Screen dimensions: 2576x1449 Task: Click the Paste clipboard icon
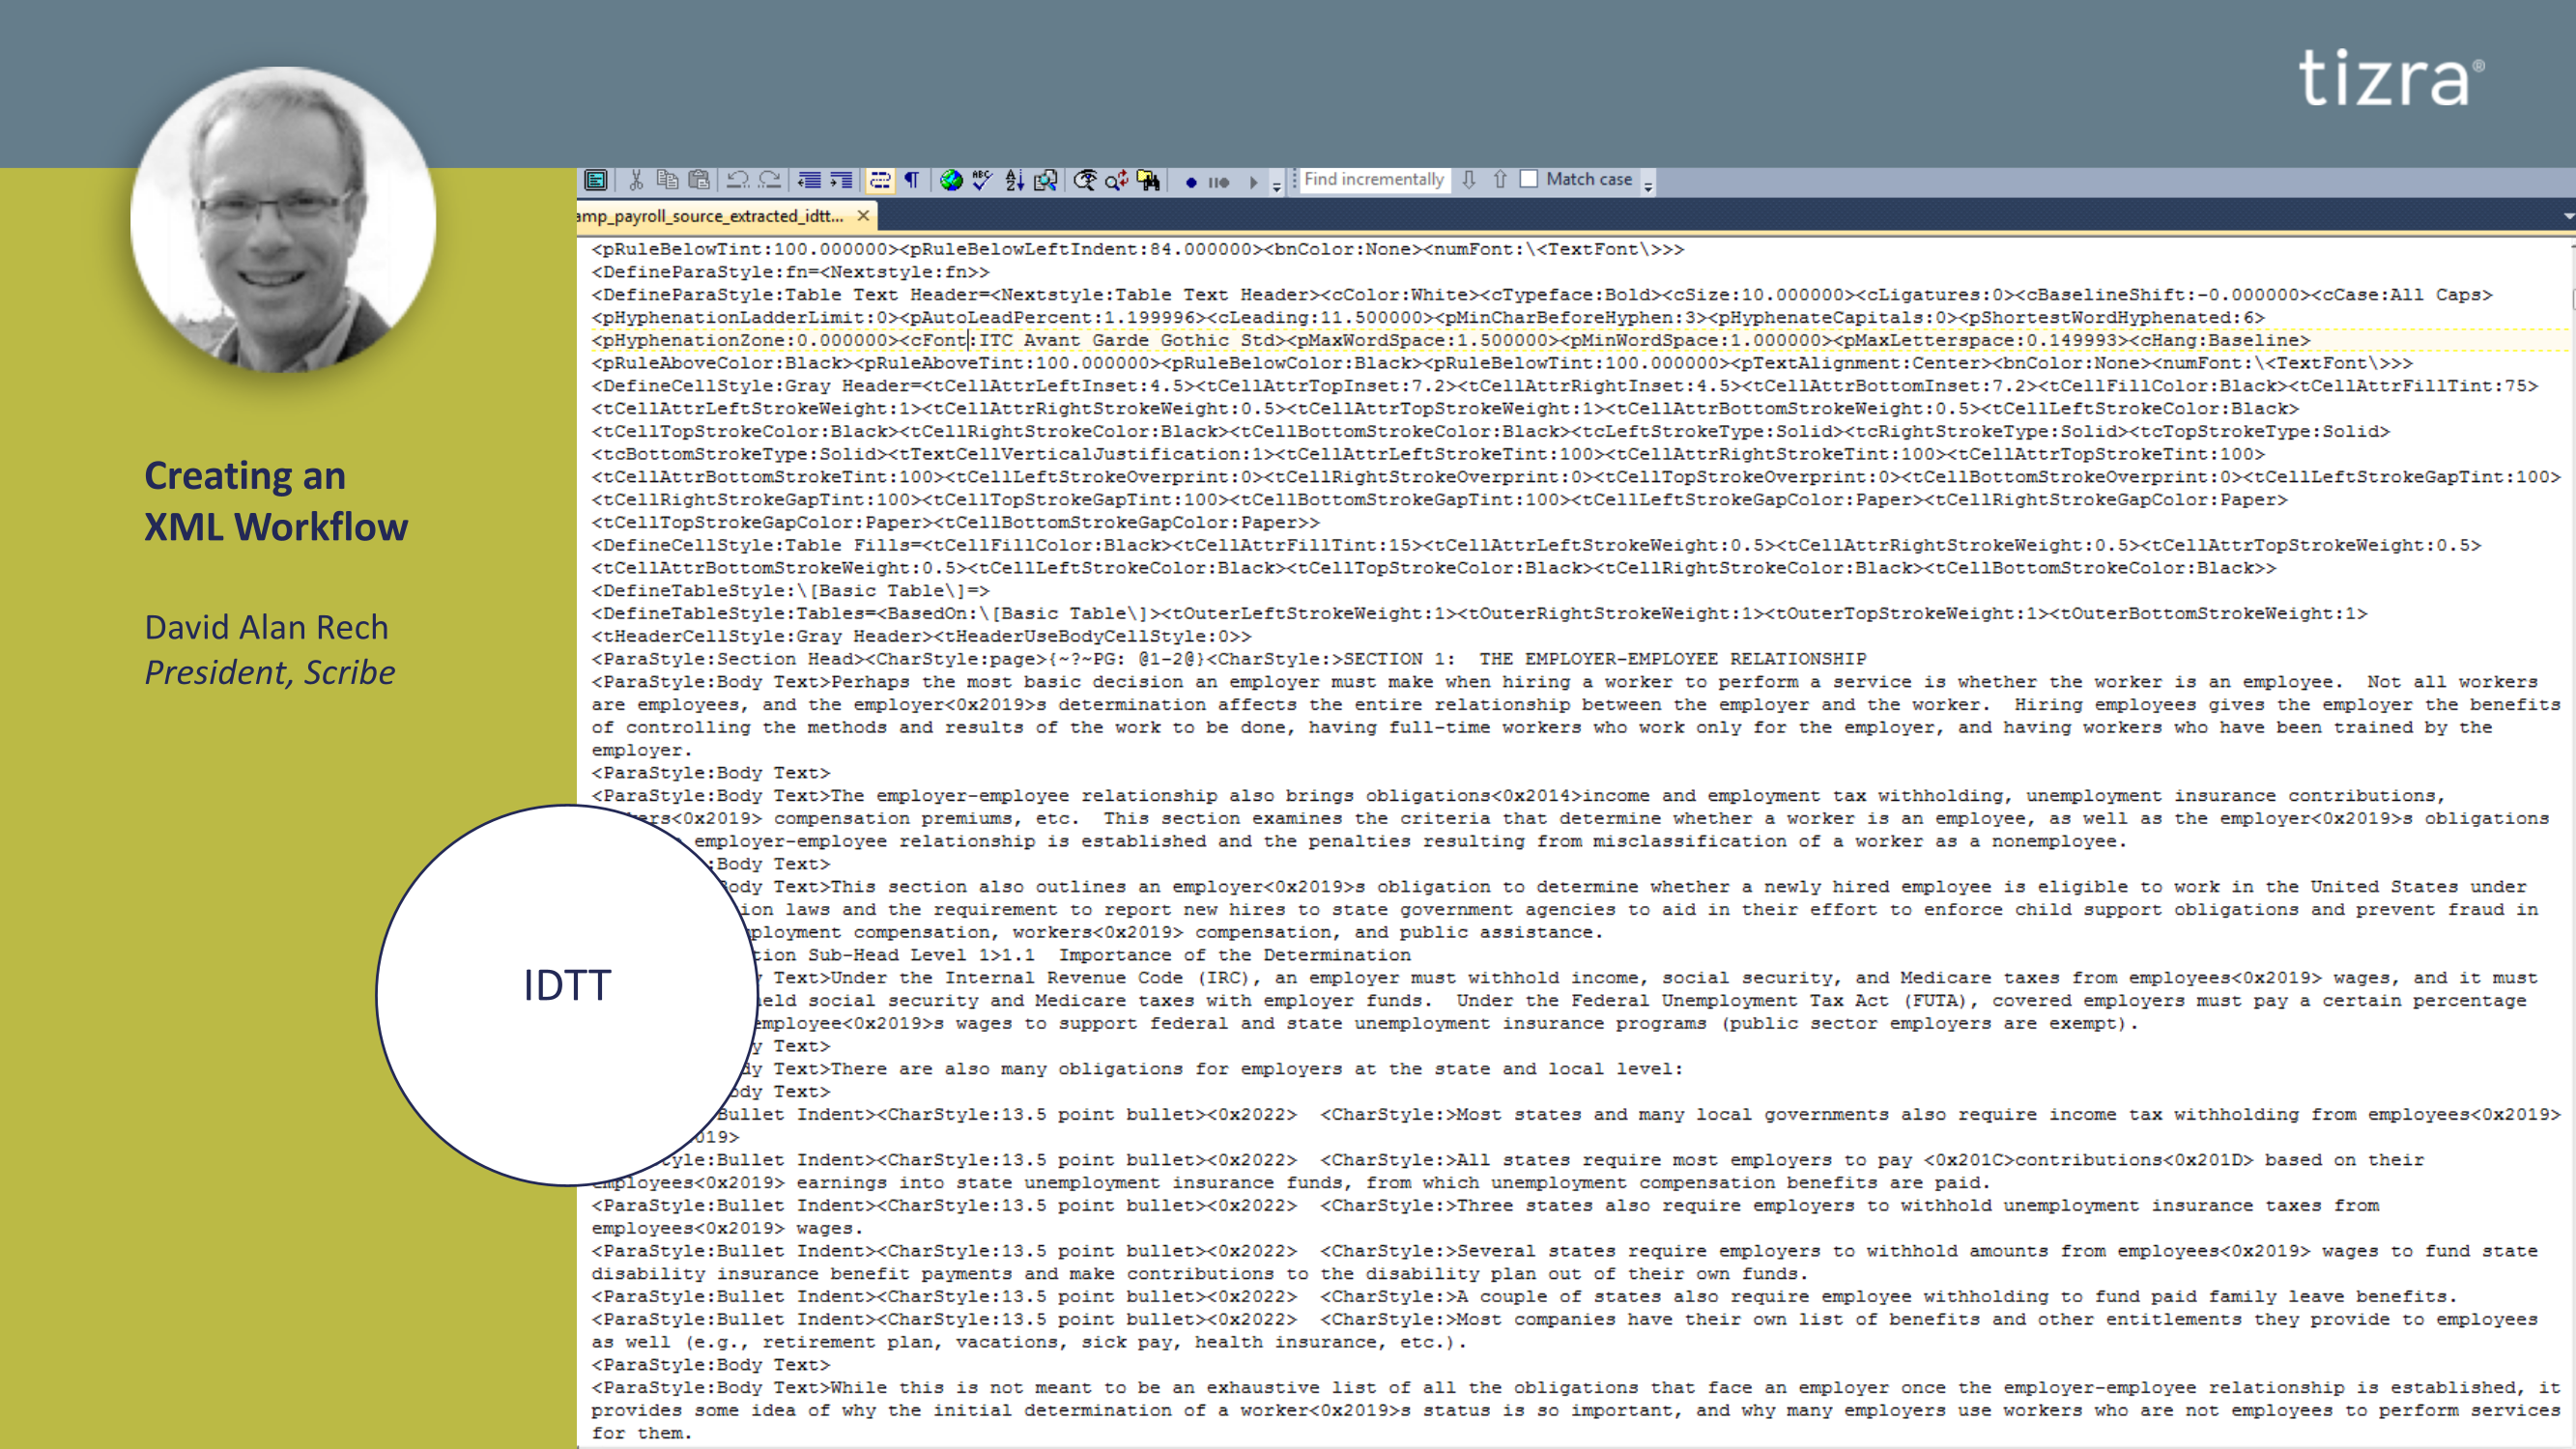pyautogui.click(x=699, y=180)
